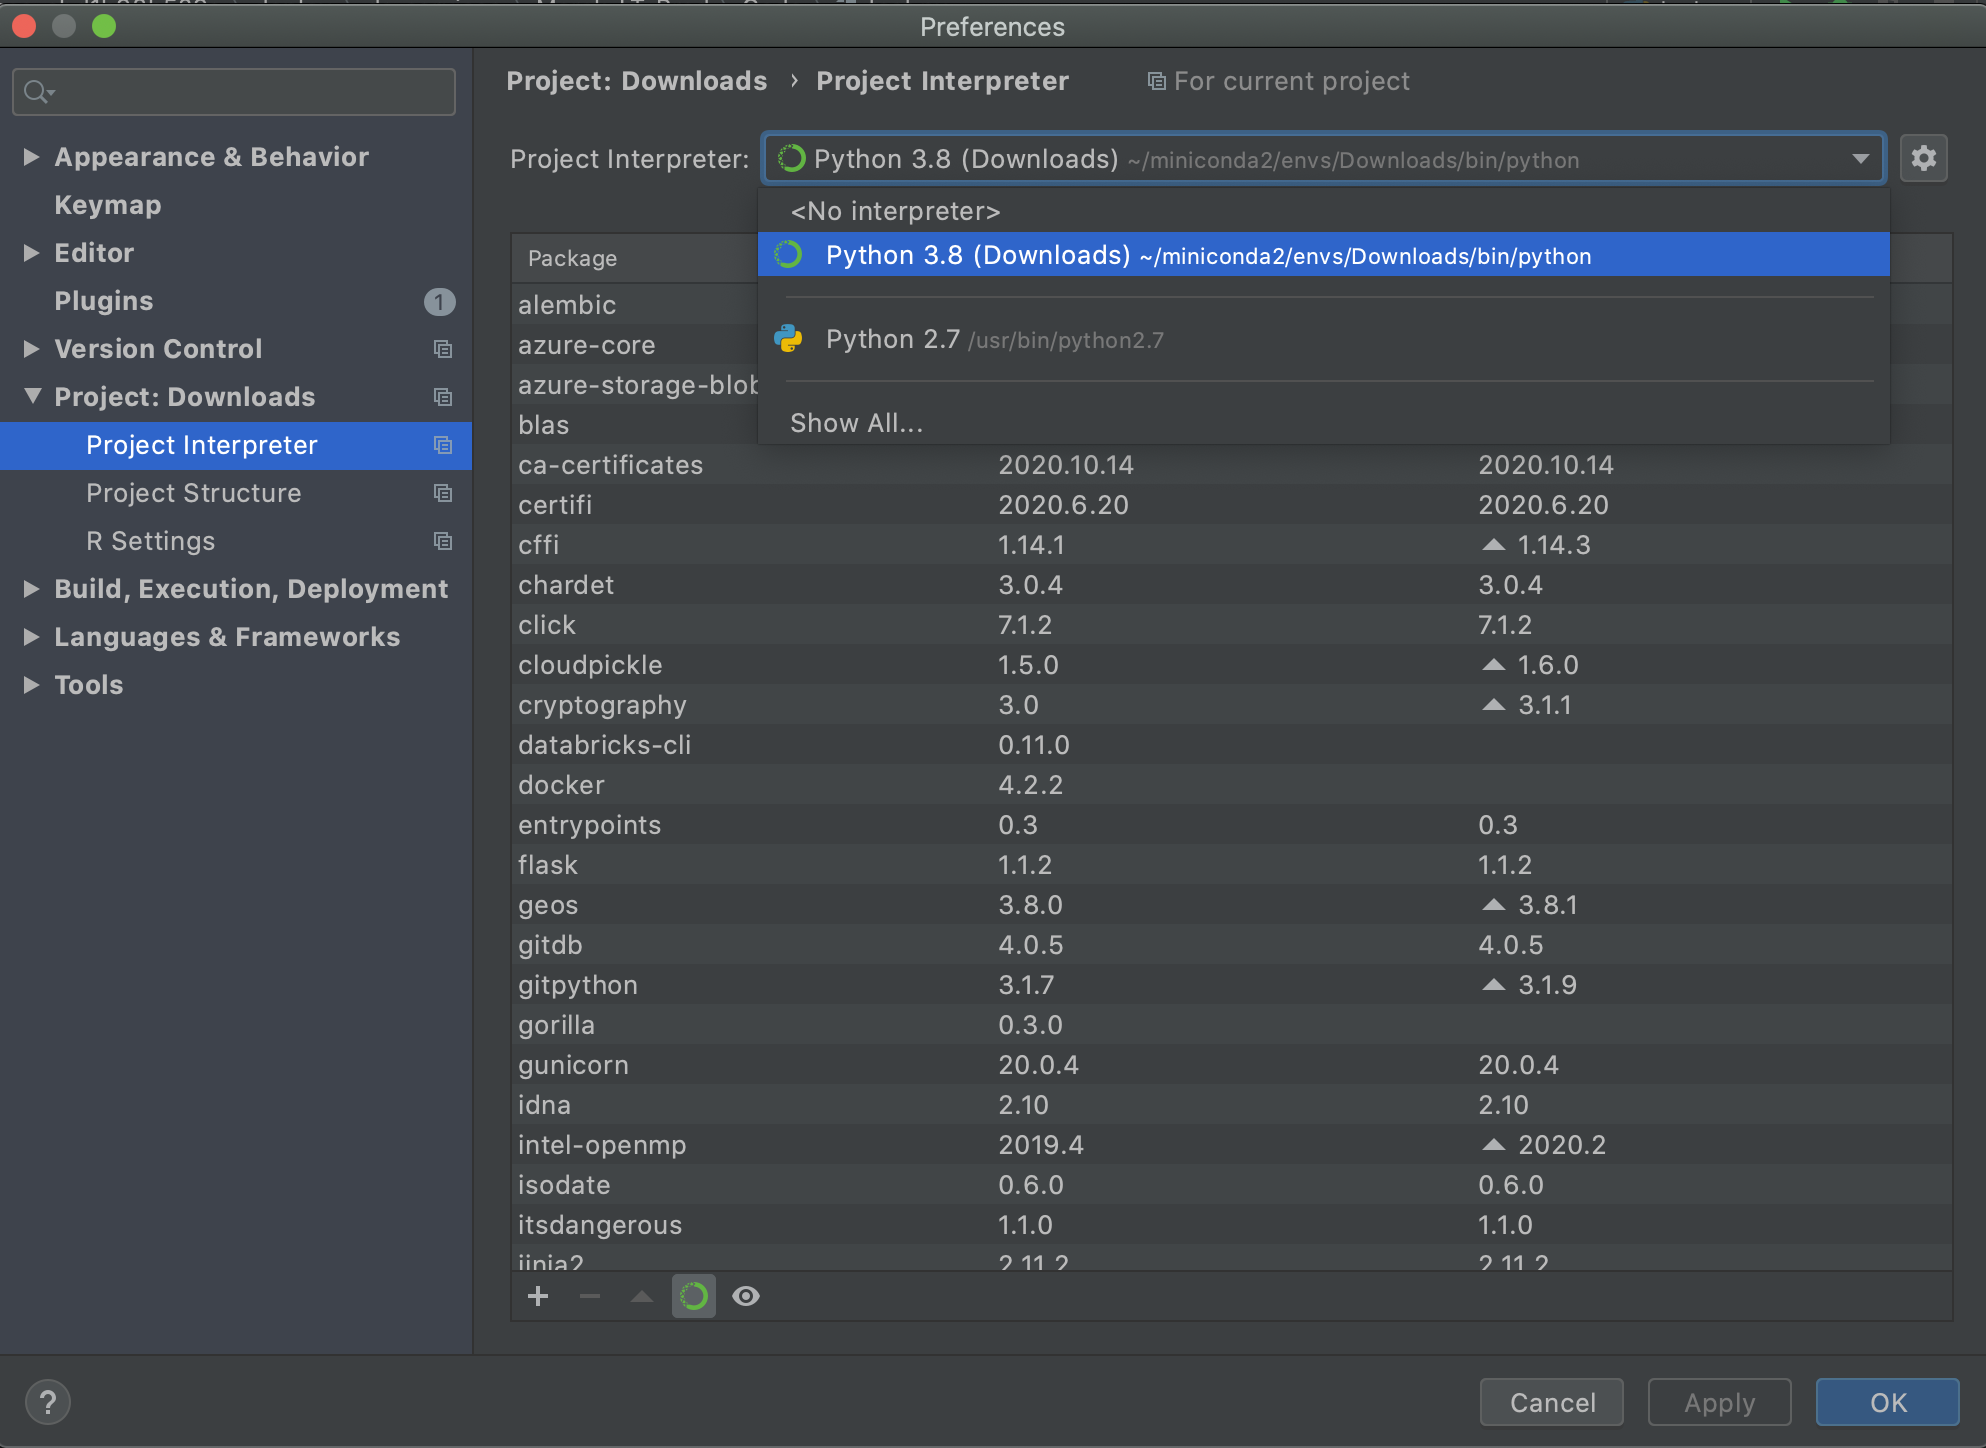1986x1448 pixels.
Task: Toggle the Use Conda package manager icon
Action: click(x=694, y=1296)
